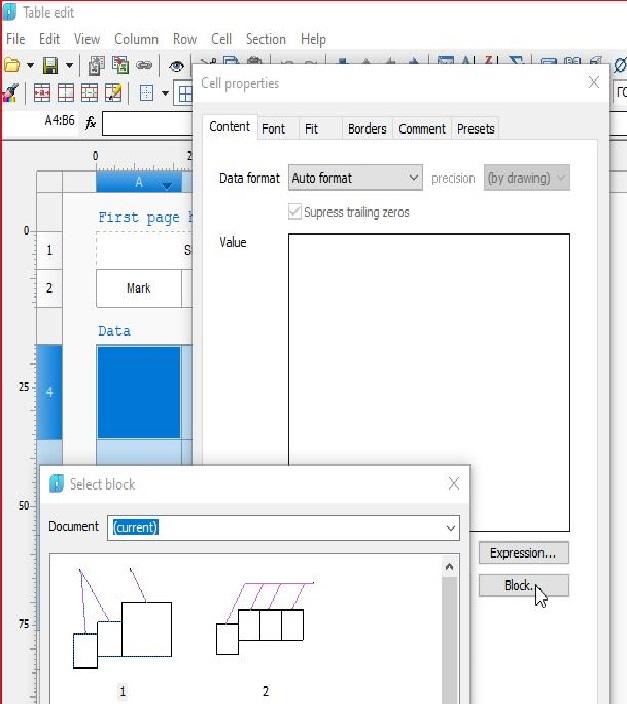Click the open folder icon in toolbar
The height and width of the screenshot is (704, 627).
(11, 66)
